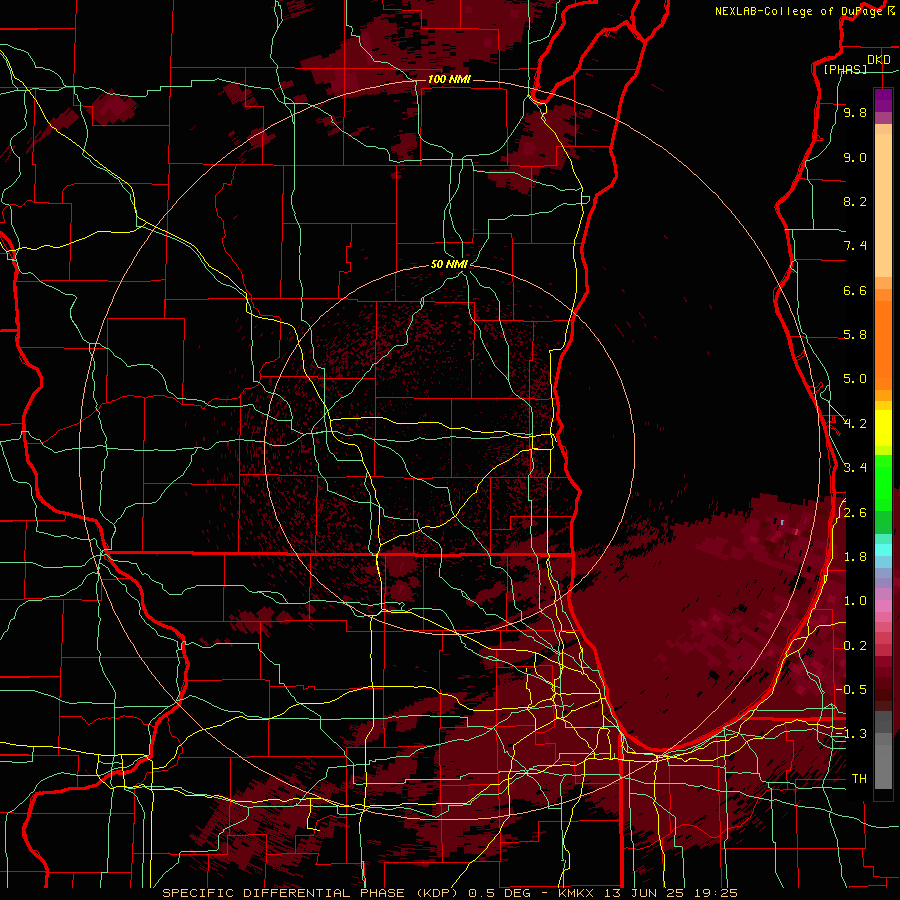Click the NEXLAB-College of DuPage label
Viewport: 900px width, 900px height.
(798, 11)
